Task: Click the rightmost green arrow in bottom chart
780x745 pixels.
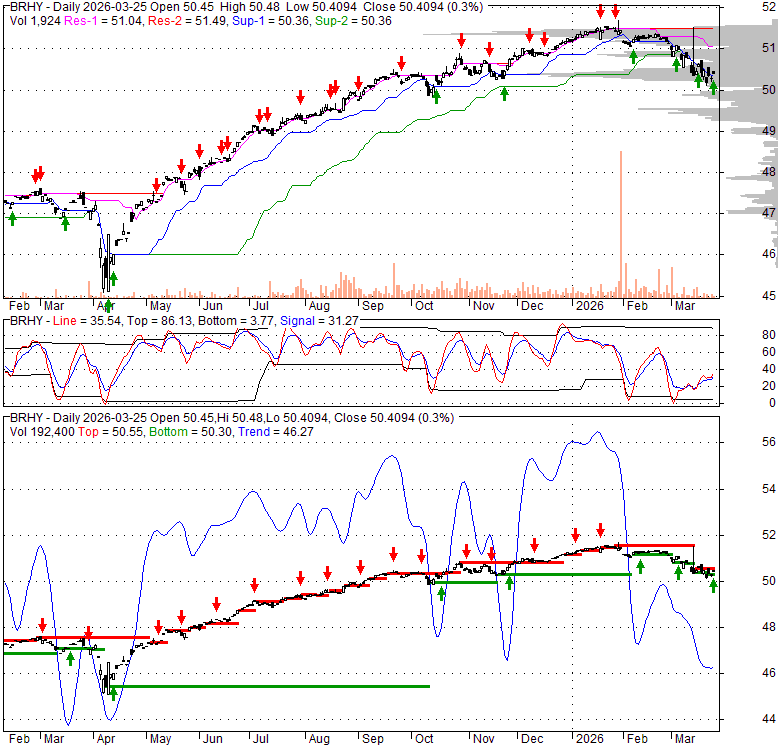Action: point(713,586)
